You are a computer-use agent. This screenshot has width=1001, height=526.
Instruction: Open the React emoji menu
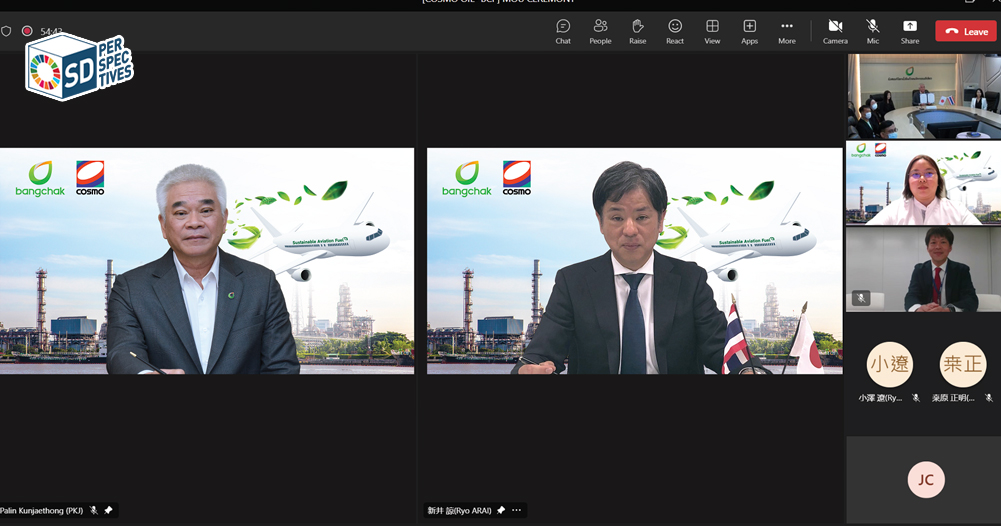675,31
